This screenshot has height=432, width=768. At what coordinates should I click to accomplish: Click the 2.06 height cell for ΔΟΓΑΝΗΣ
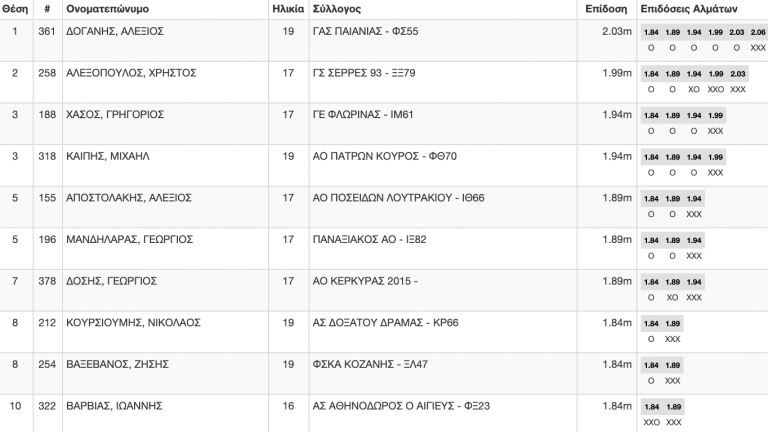pyautogui.click(x=758, y=32)
